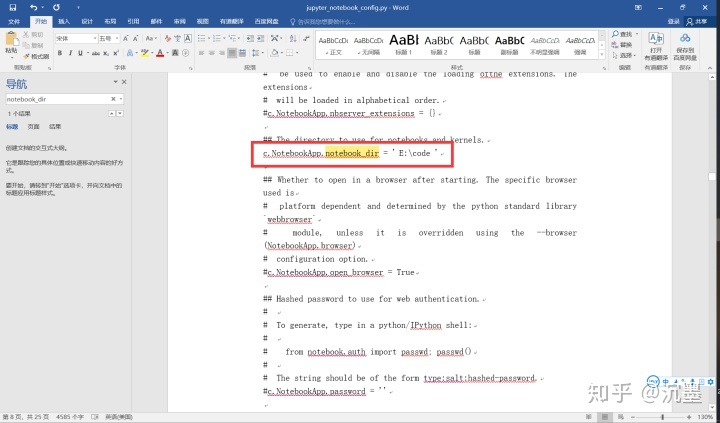Toggle Align Left paragraph alignment

pos(201,53)
